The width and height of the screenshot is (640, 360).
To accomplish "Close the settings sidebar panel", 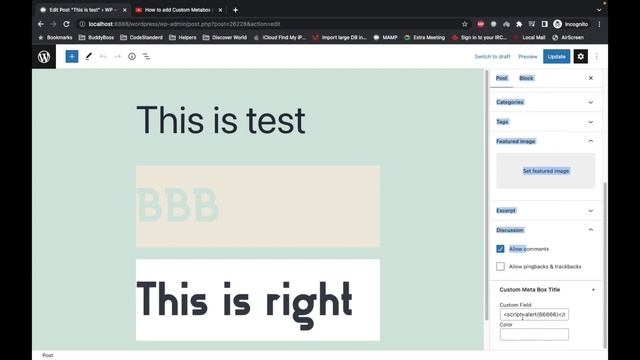I will pyautogui.click(x=591, y=78).
